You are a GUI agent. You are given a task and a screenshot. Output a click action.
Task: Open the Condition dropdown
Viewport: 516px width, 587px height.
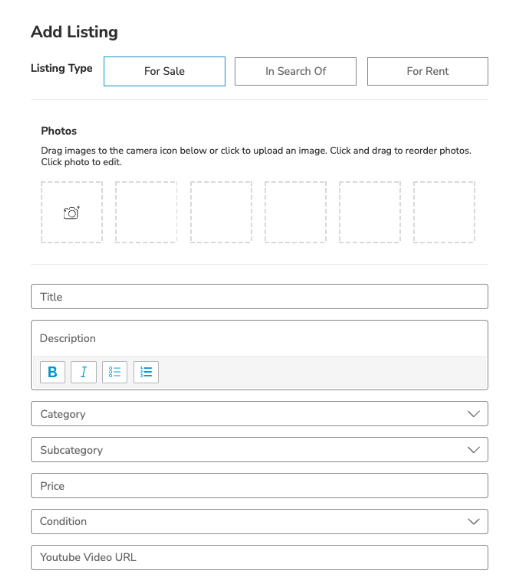coord(259,521)
